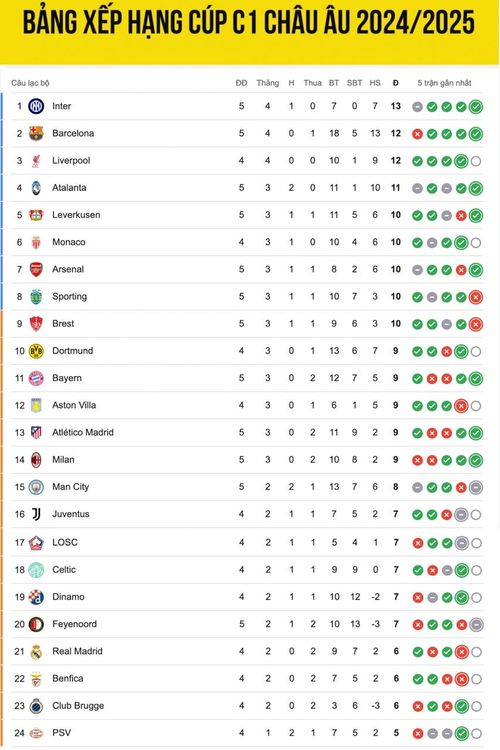Open the Arsenal crest icon
Image resolution: width=500 pixels, height=750 pixels.
(x=36, y=269)
